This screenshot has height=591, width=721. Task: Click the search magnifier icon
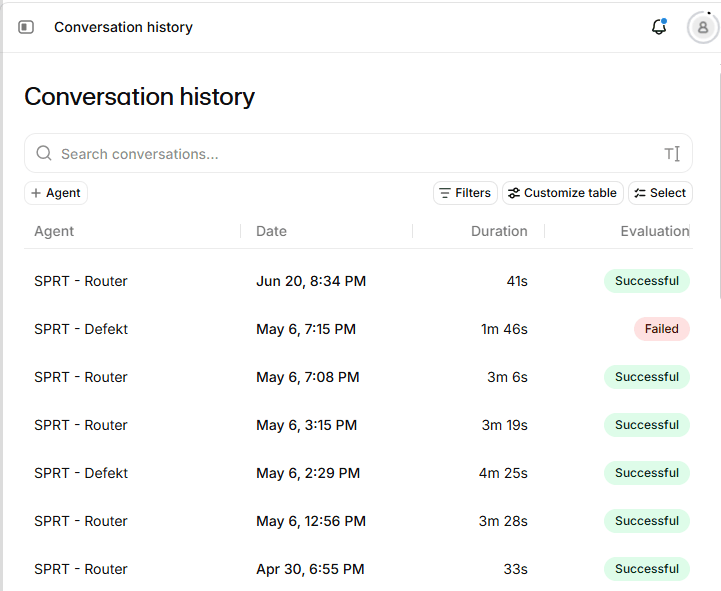(44, 153)
